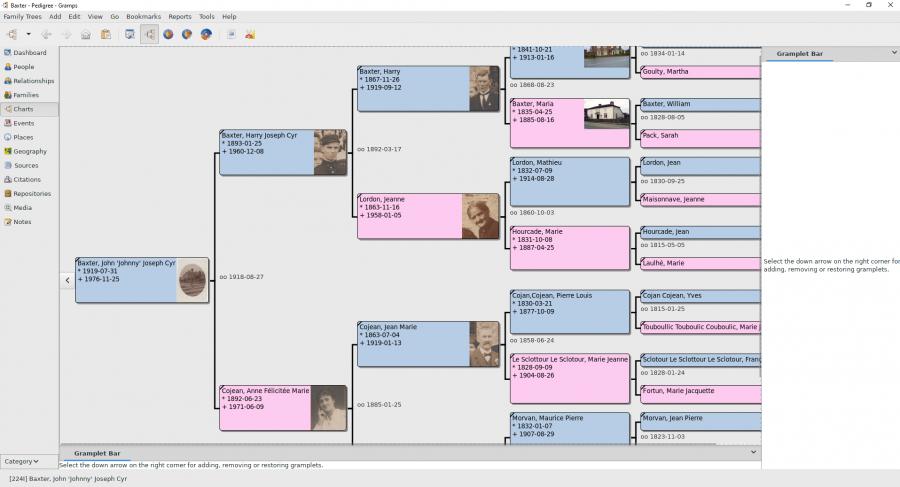Open the Clipboard toolbar icon
This screenshot has height=487, width=900.
tap(106, 34)
